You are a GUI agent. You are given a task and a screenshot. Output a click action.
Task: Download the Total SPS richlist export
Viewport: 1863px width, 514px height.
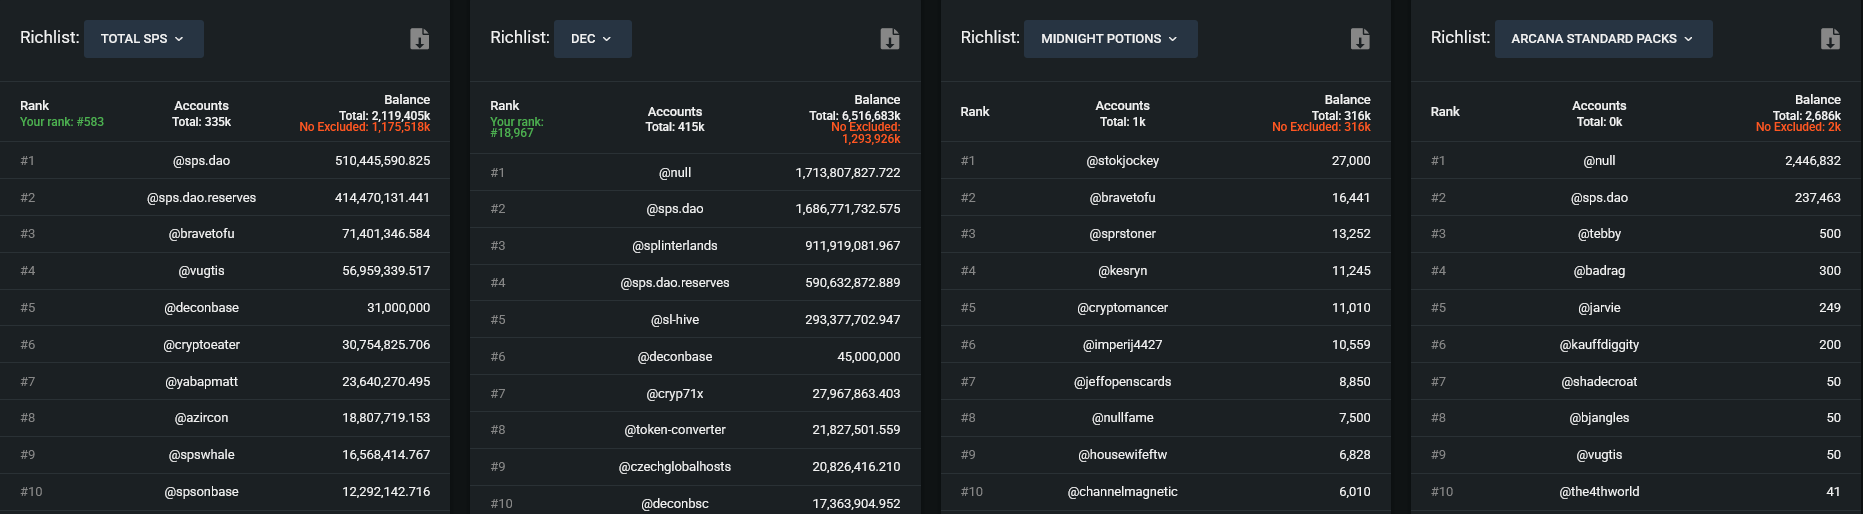(x=419, y=39)
